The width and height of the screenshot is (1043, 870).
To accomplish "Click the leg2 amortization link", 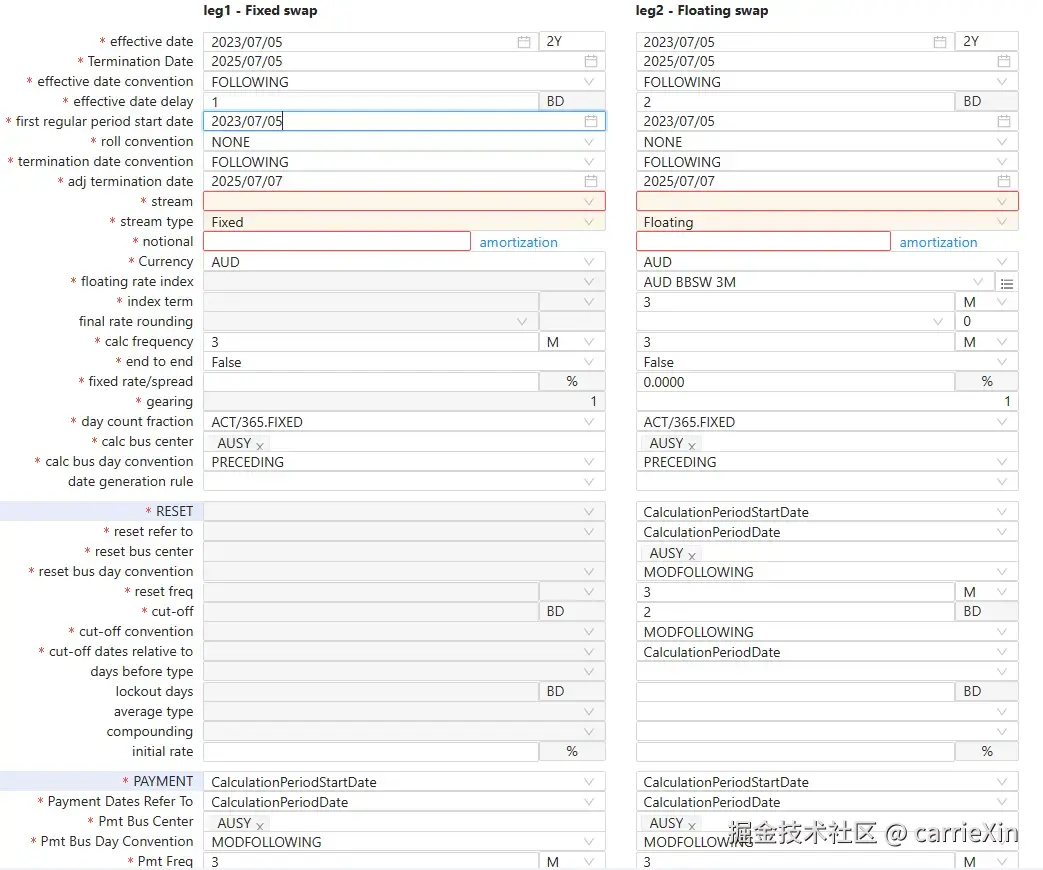I will coord(938,242).
